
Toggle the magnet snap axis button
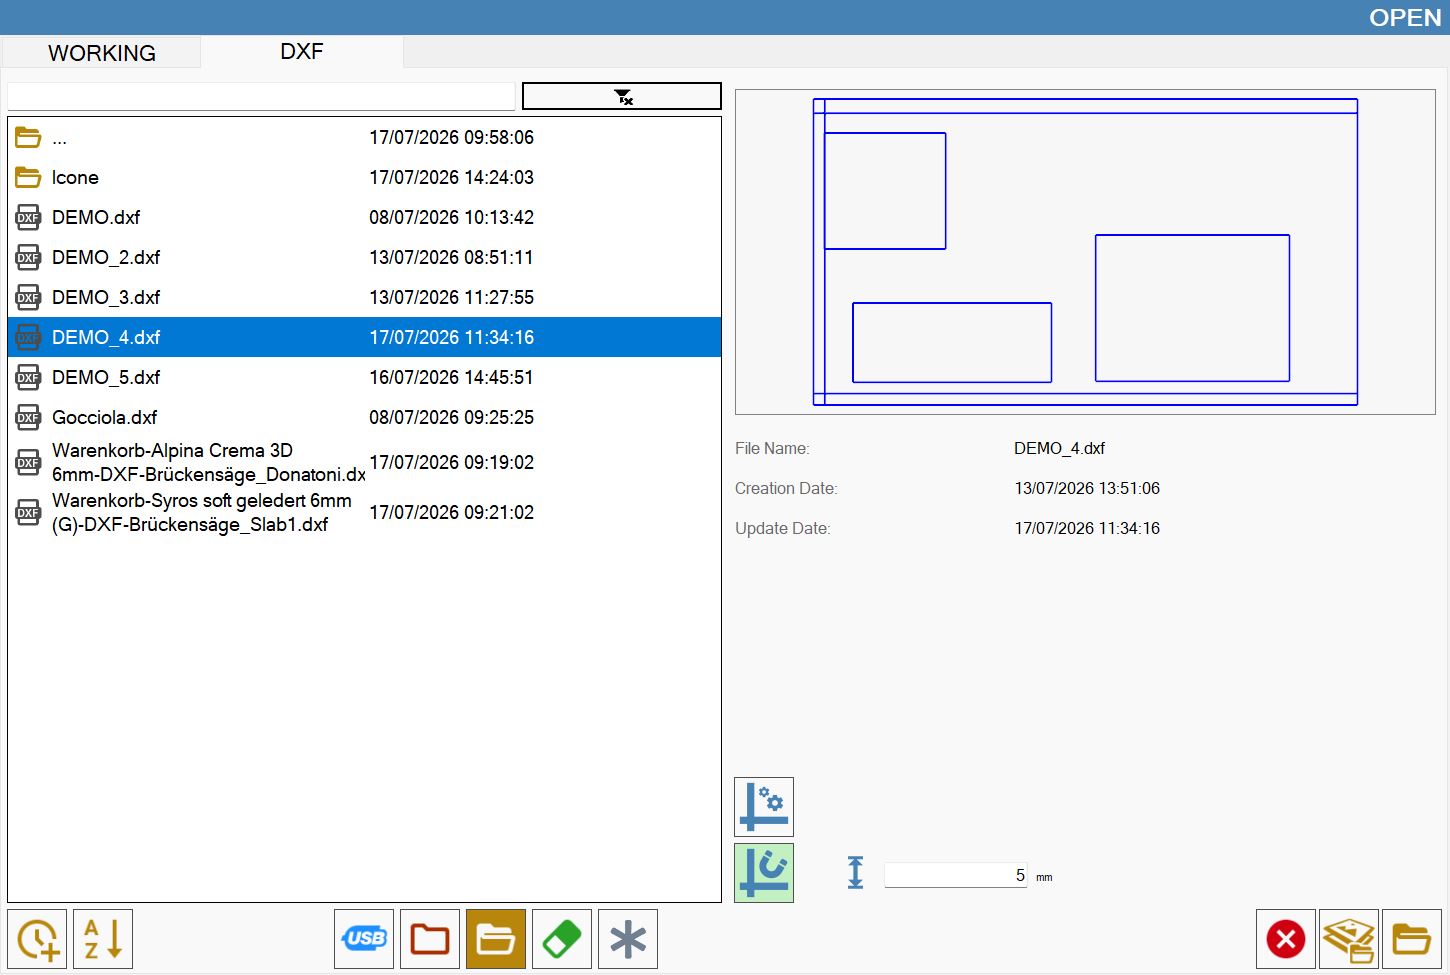[x=764, y=873]
